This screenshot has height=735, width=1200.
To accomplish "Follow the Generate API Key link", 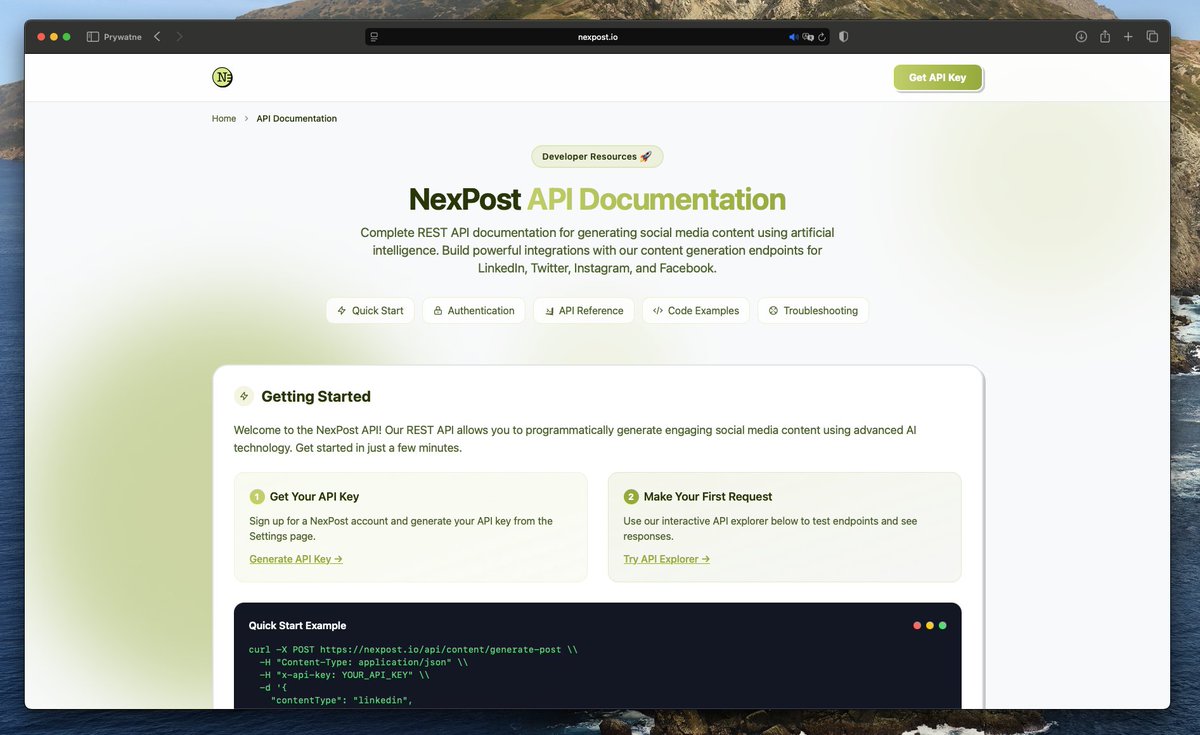I will (296, 559).
